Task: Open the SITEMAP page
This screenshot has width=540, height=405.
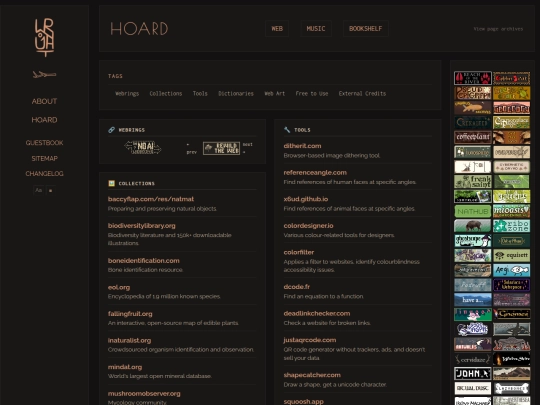Action: pyautogui.click(x=44, y=158)
